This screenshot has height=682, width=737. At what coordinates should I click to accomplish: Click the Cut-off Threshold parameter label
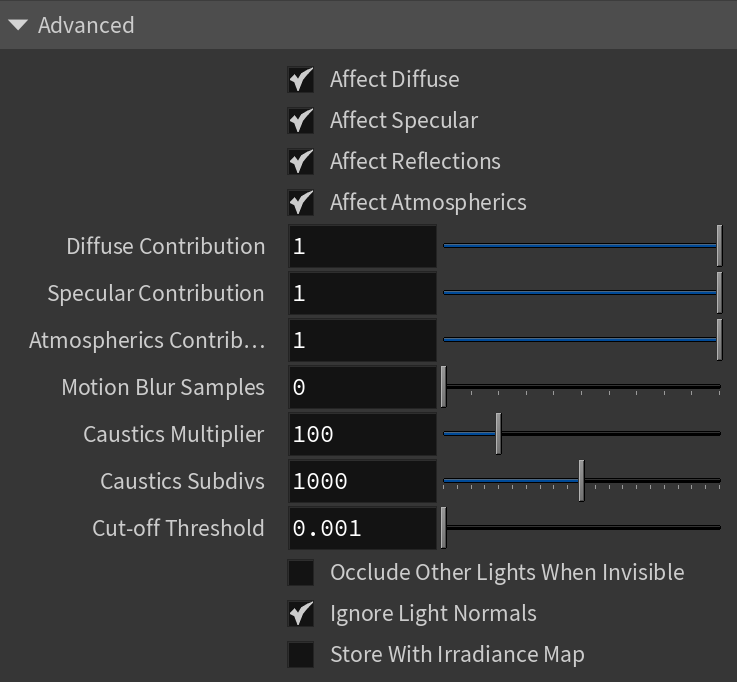[x=178, y=529]
